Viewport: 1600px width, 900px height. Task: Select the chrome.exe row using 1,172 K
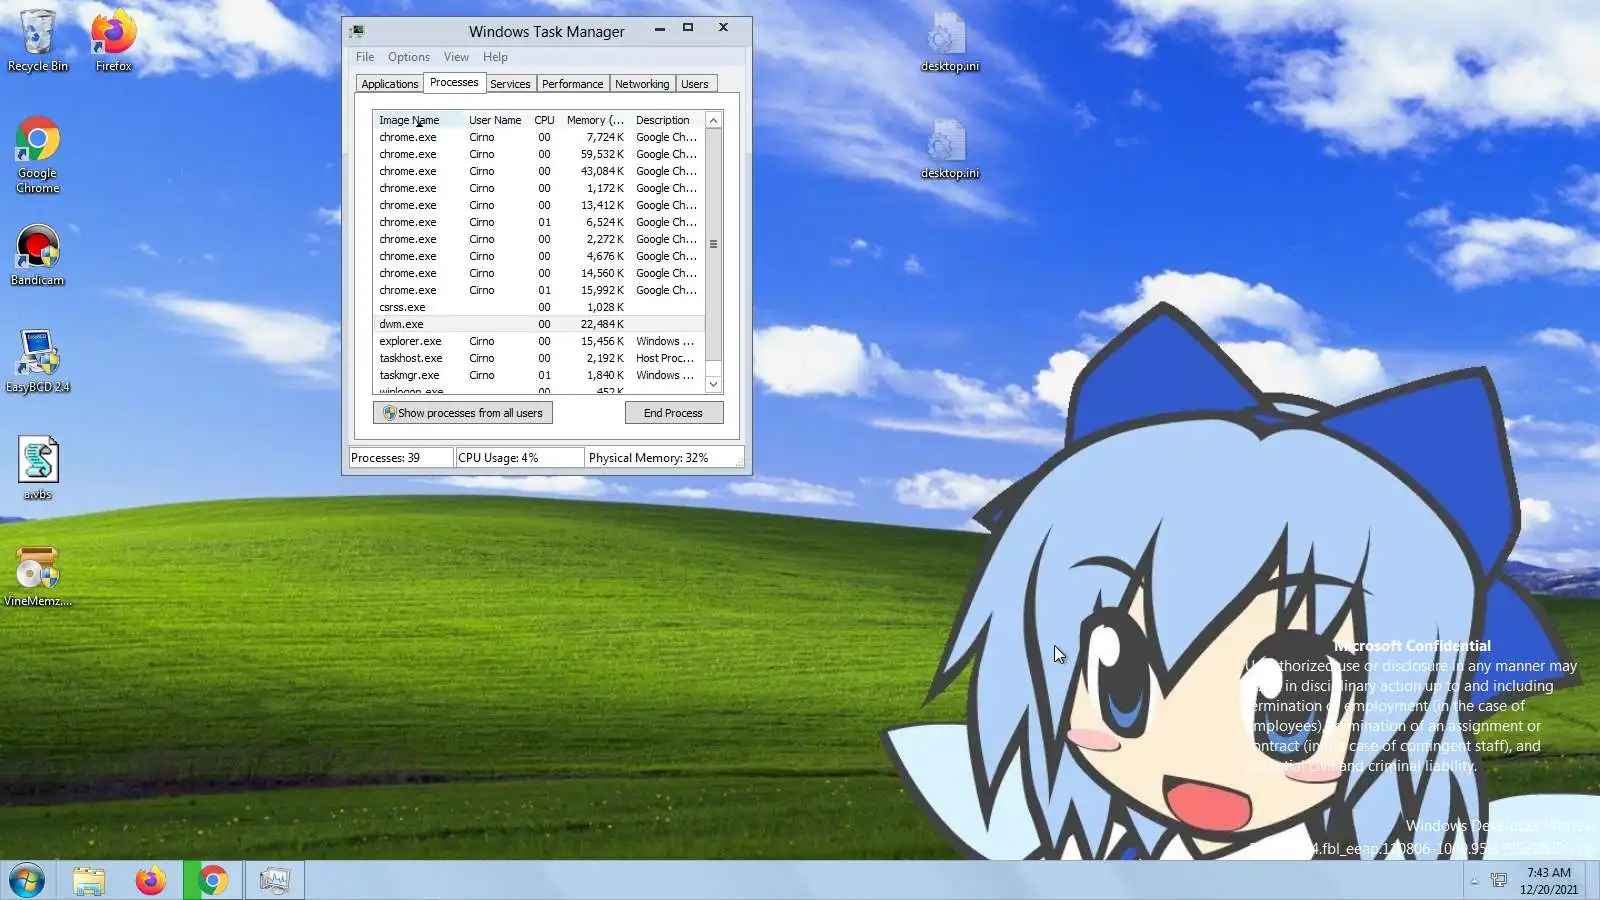[539, 189]
